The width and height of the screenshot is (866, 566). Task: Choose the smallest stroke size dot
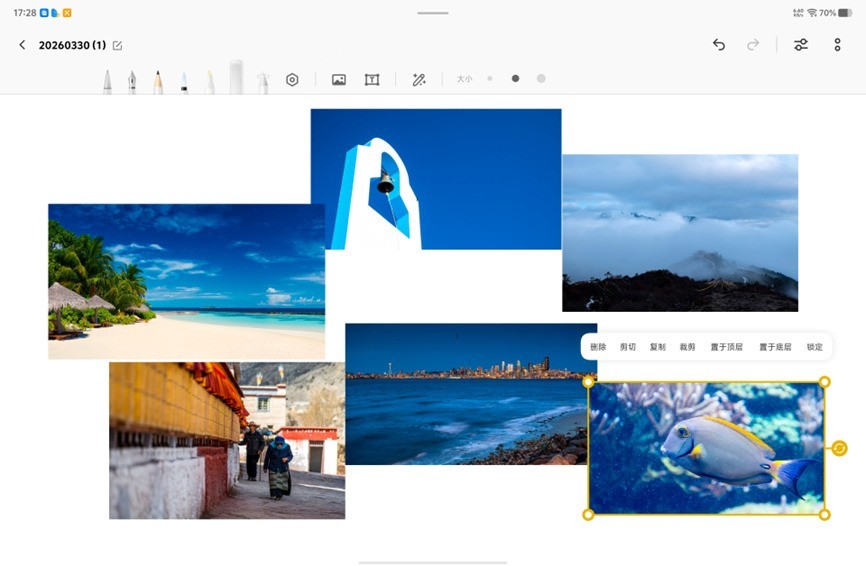point(489,78)
